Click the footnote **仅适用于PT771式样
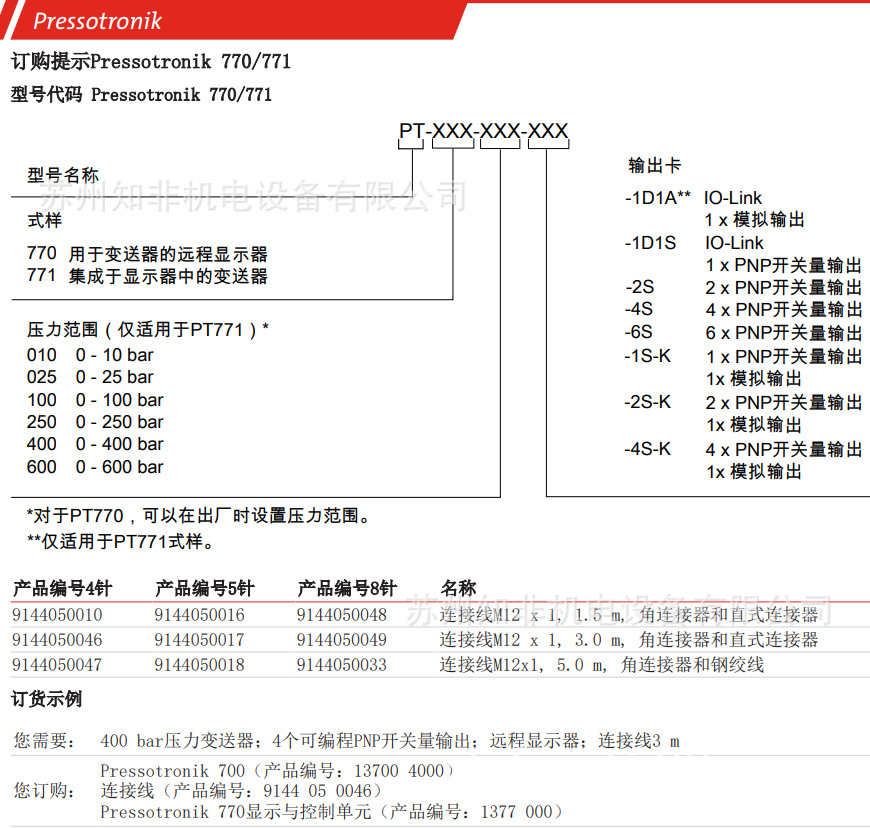The width and height of the screenshot is (870, 828). point(120,541)
